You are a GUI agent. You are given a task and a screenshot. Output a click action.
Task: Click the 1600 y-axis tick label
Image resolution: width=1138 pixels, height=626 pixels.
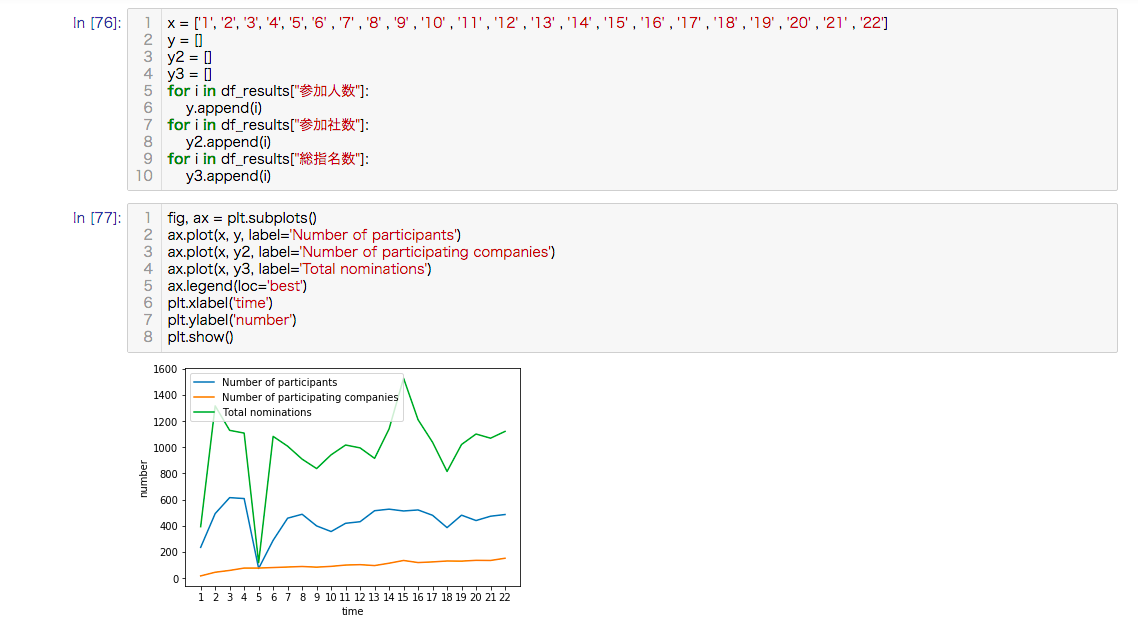tap(165, 369)
